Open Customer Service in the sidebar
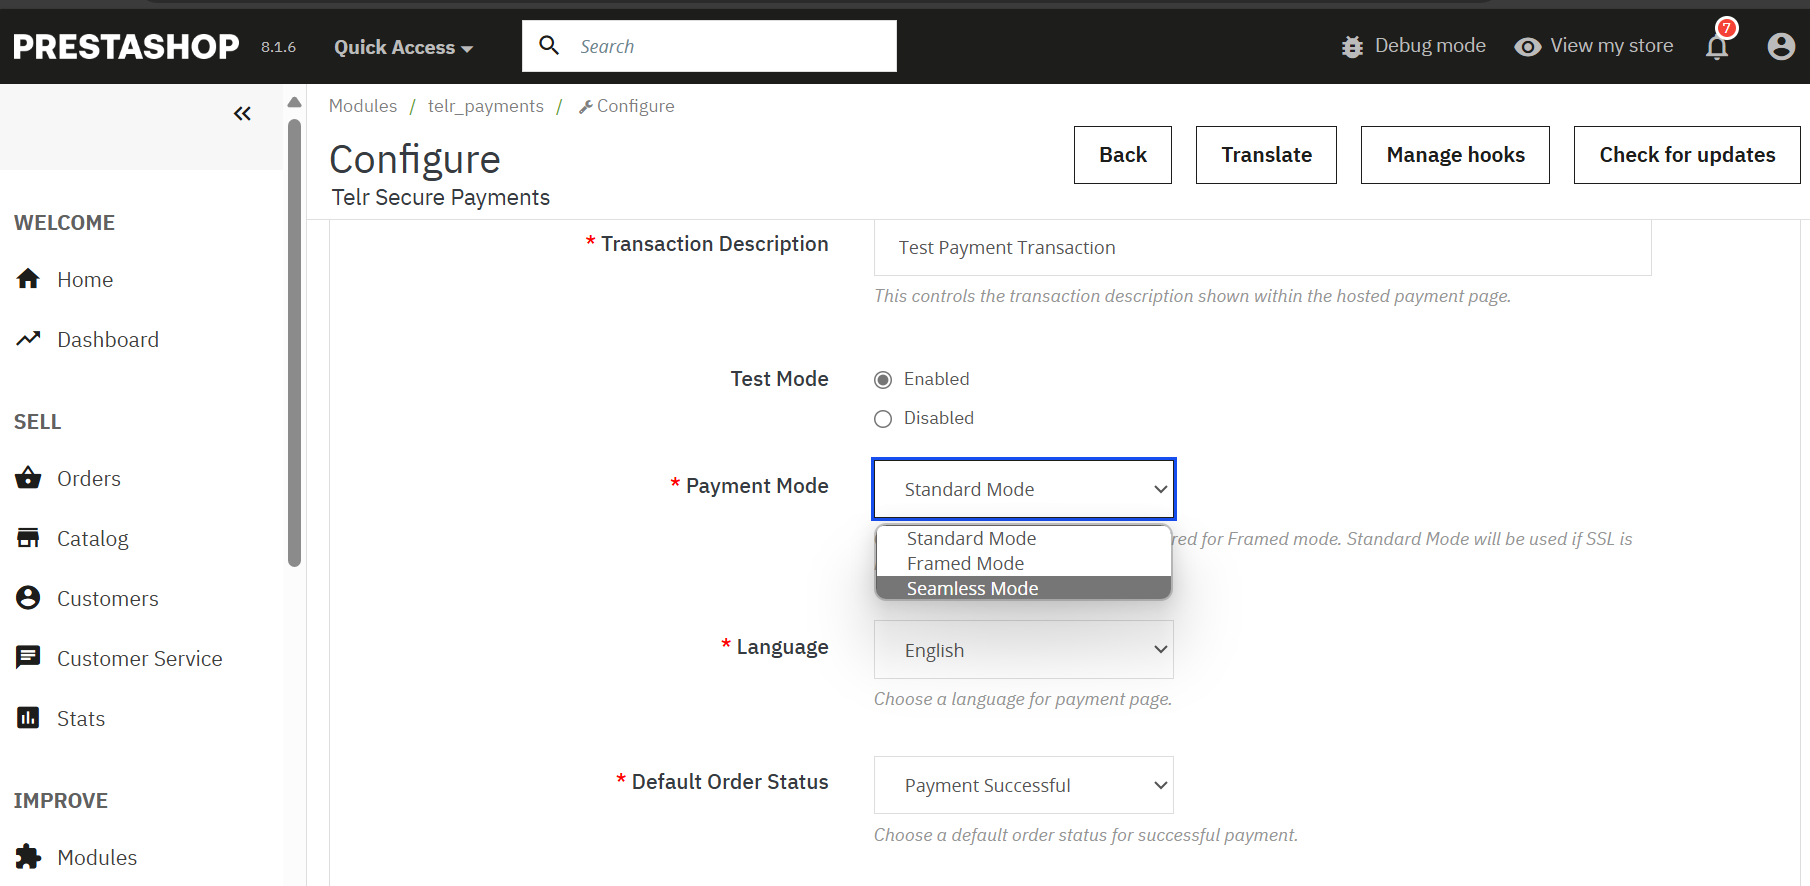This screenshot has height=886, width=1810. click(x=140, y=659)
